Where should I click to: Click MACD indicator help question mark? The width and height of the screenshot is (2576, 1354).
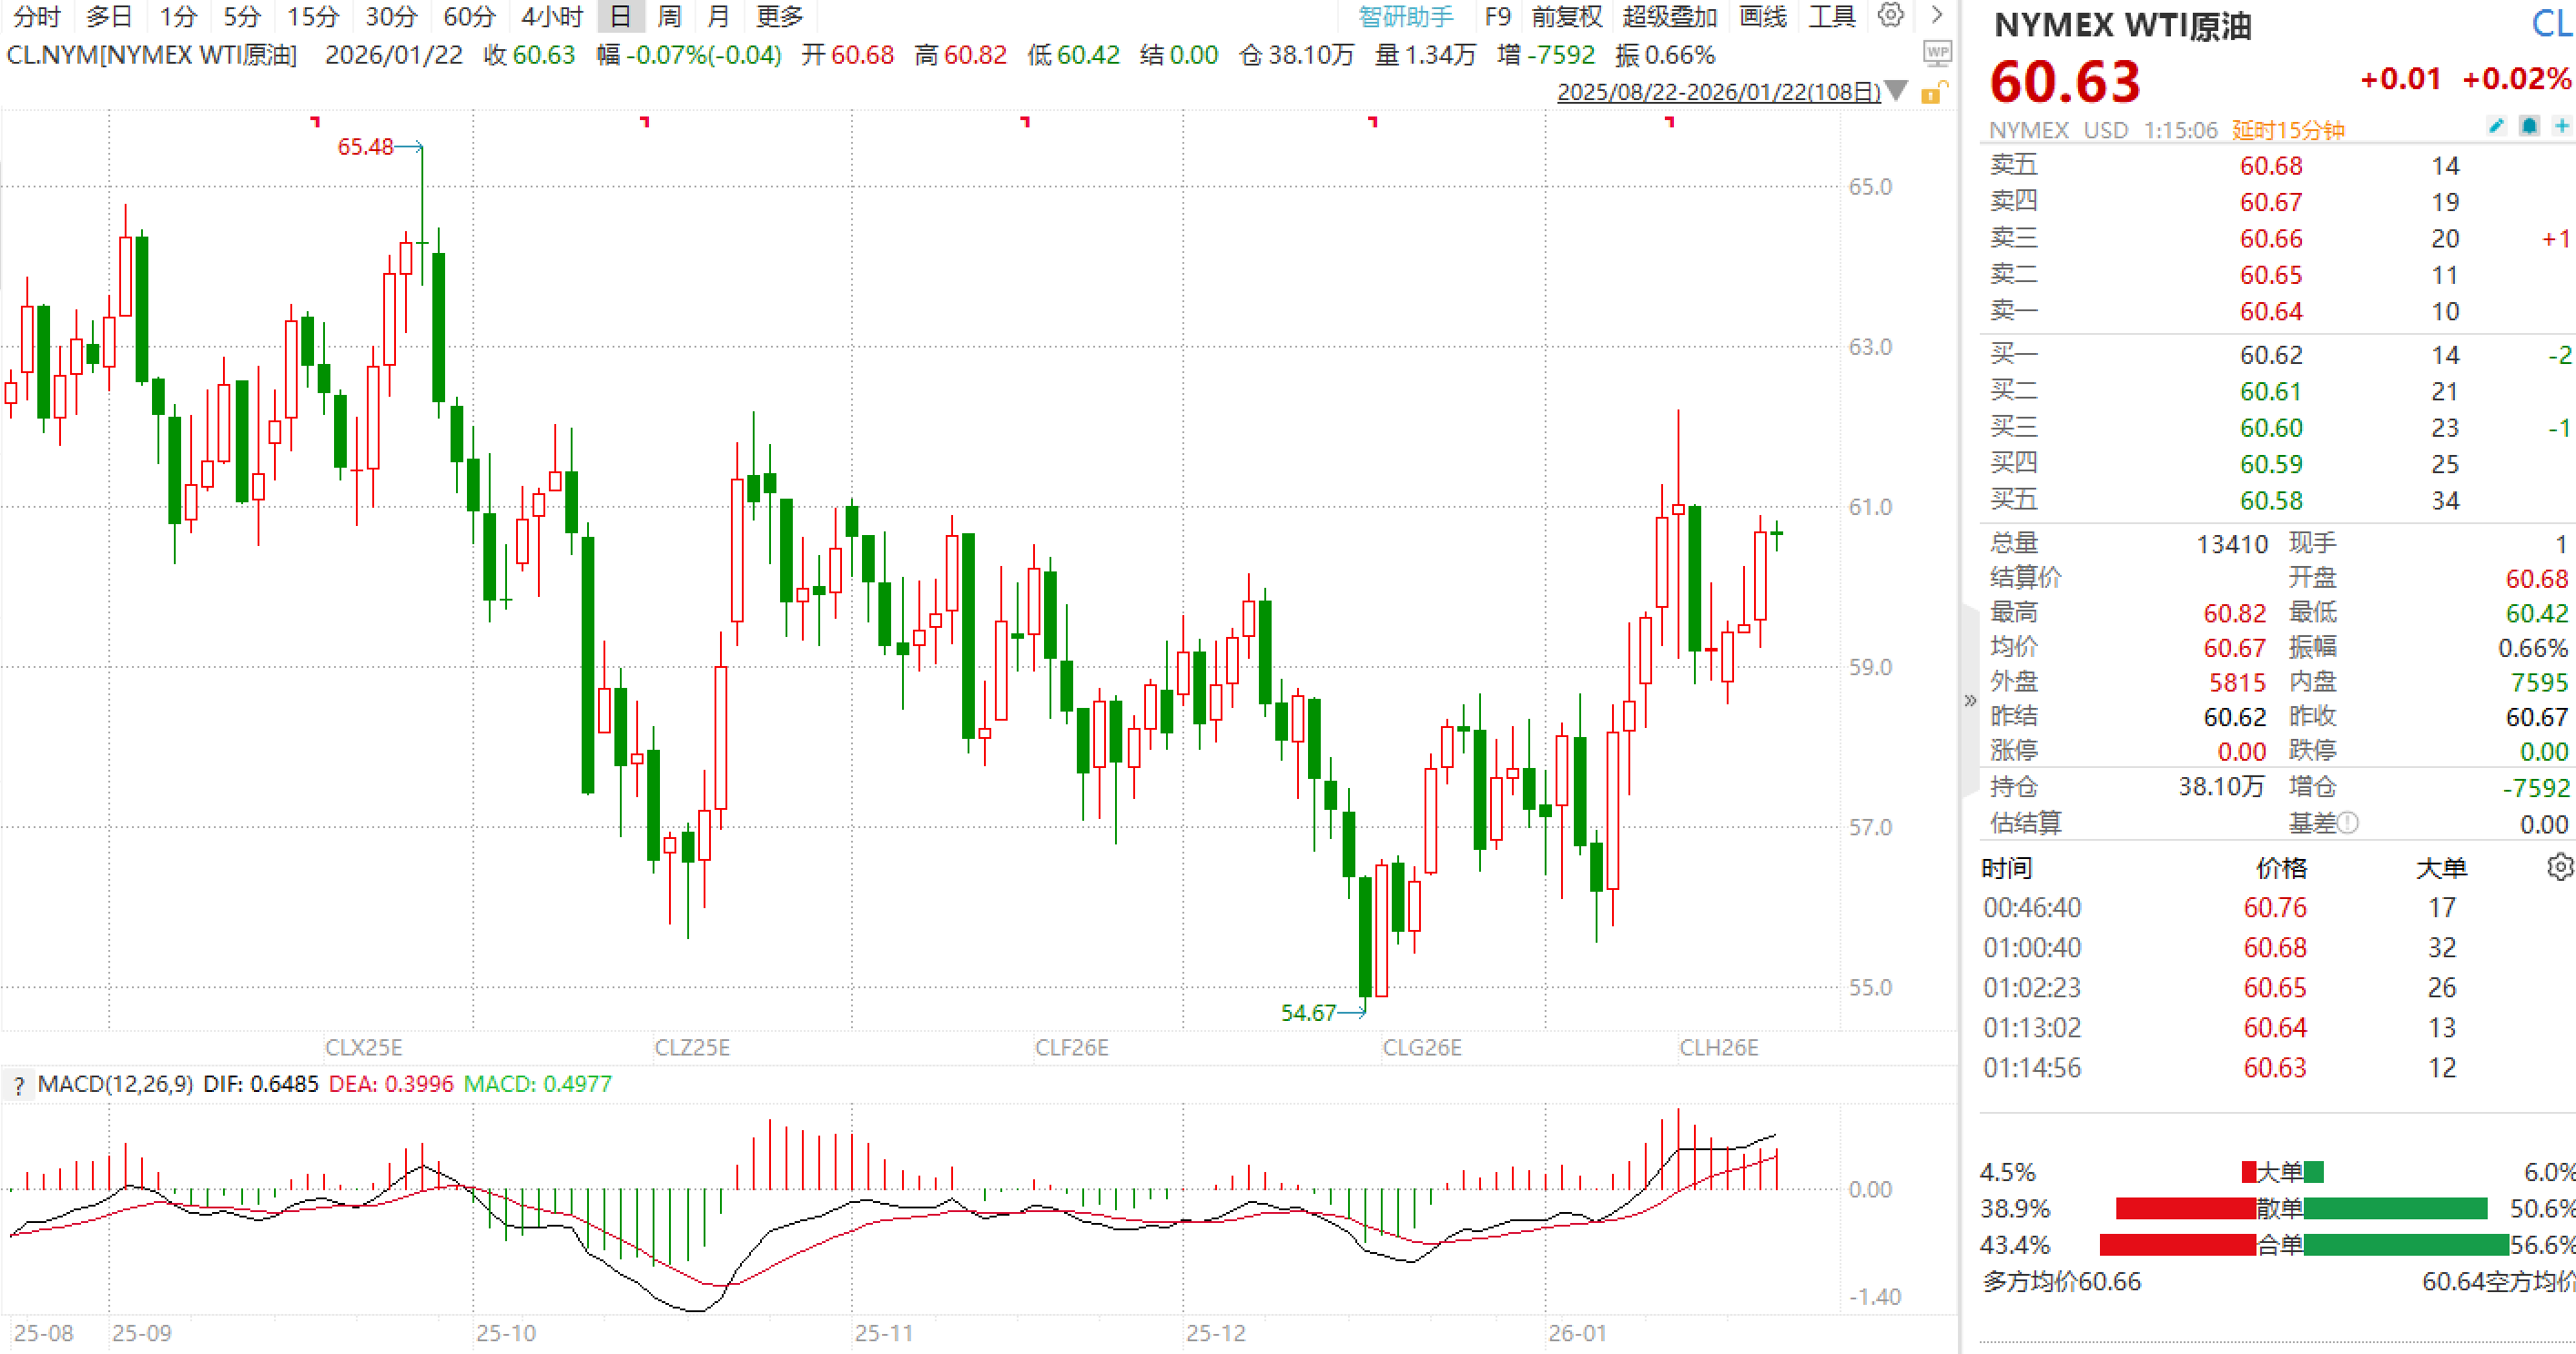[x=18, y=1085]
